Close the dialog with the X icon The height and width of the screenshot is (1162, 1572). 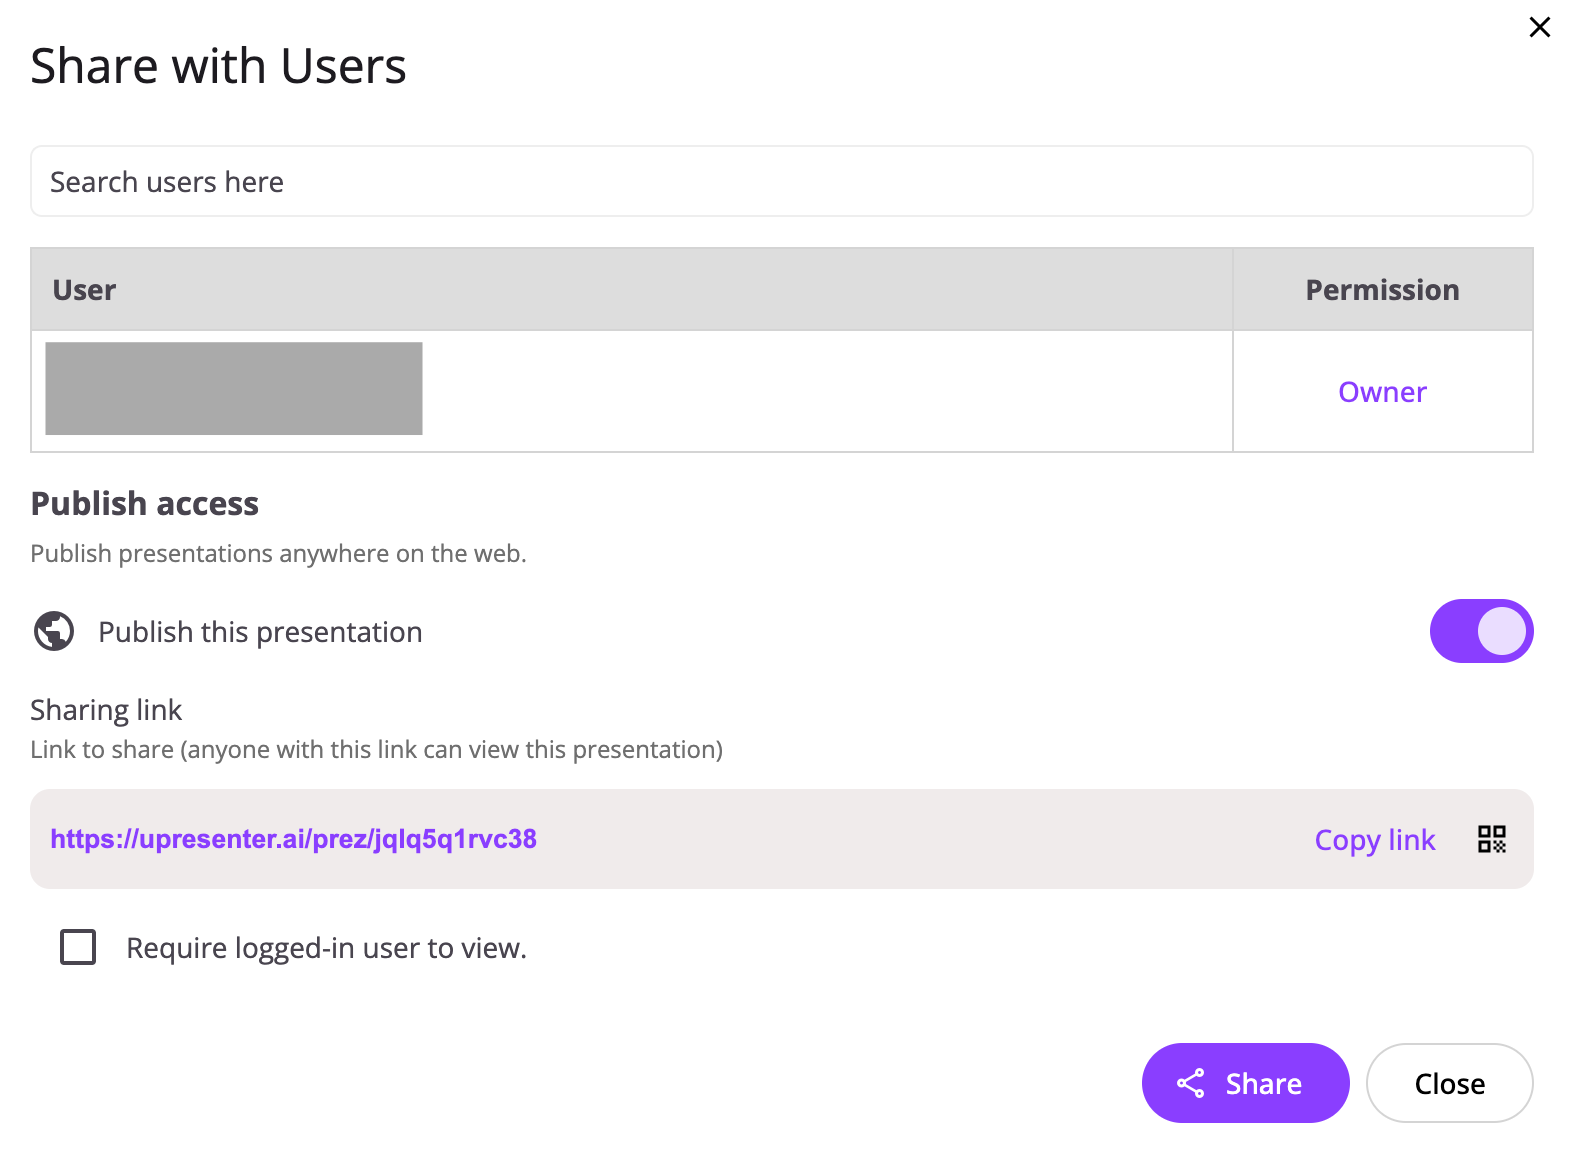1539,27
